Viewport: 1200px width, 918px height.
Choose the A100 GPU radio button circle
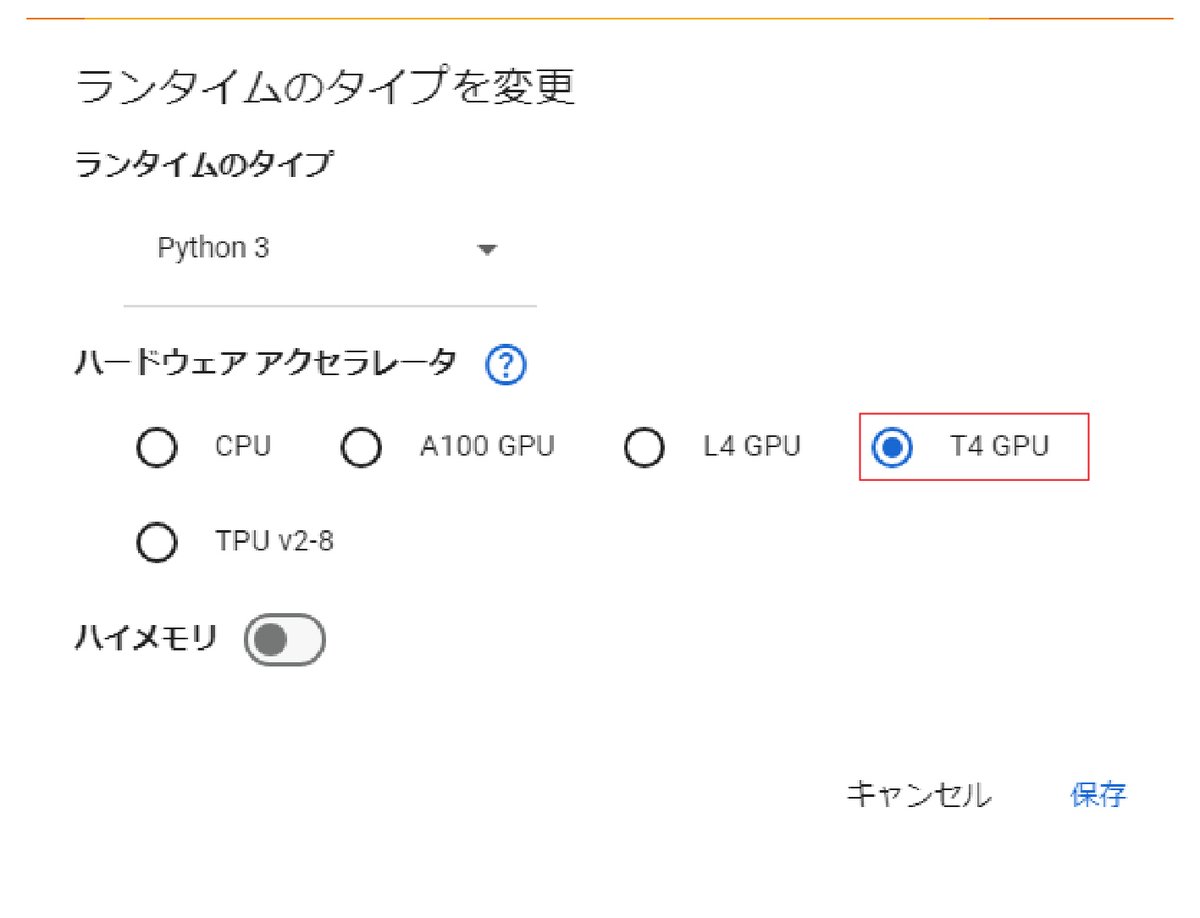[x=361, y=447]
